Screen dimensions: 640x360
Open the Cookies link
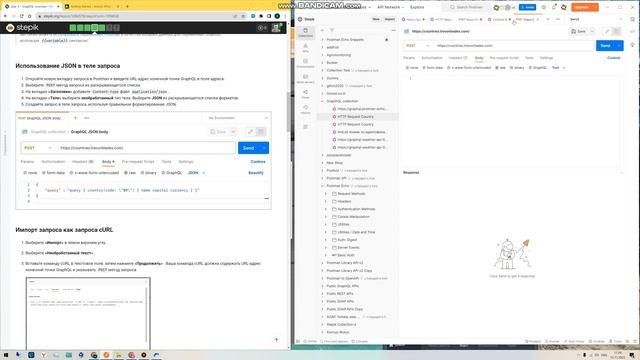613,58
